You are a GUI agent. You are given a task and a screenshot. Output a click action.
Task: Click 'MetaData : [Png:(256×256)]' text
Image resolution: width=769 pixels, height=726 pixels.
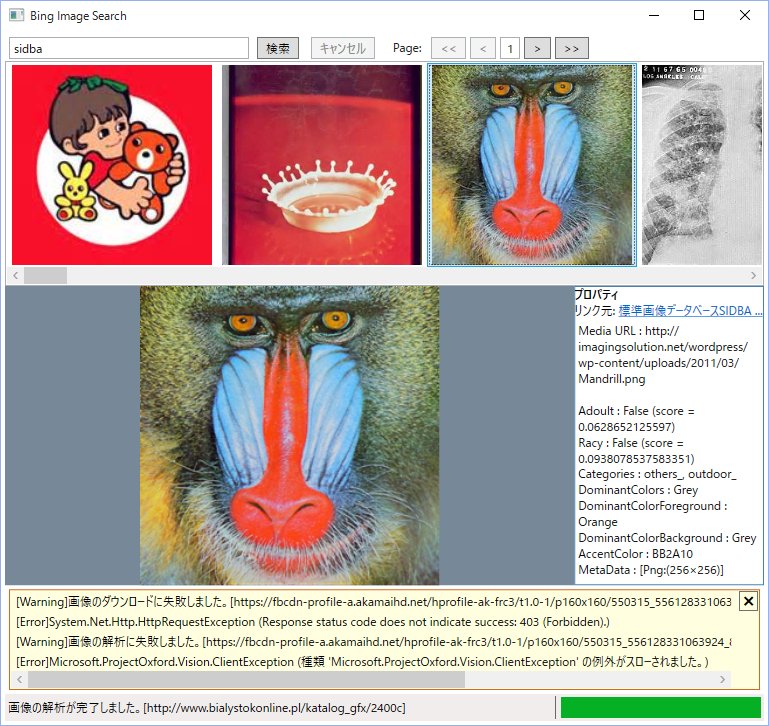[x=650, y=570]
